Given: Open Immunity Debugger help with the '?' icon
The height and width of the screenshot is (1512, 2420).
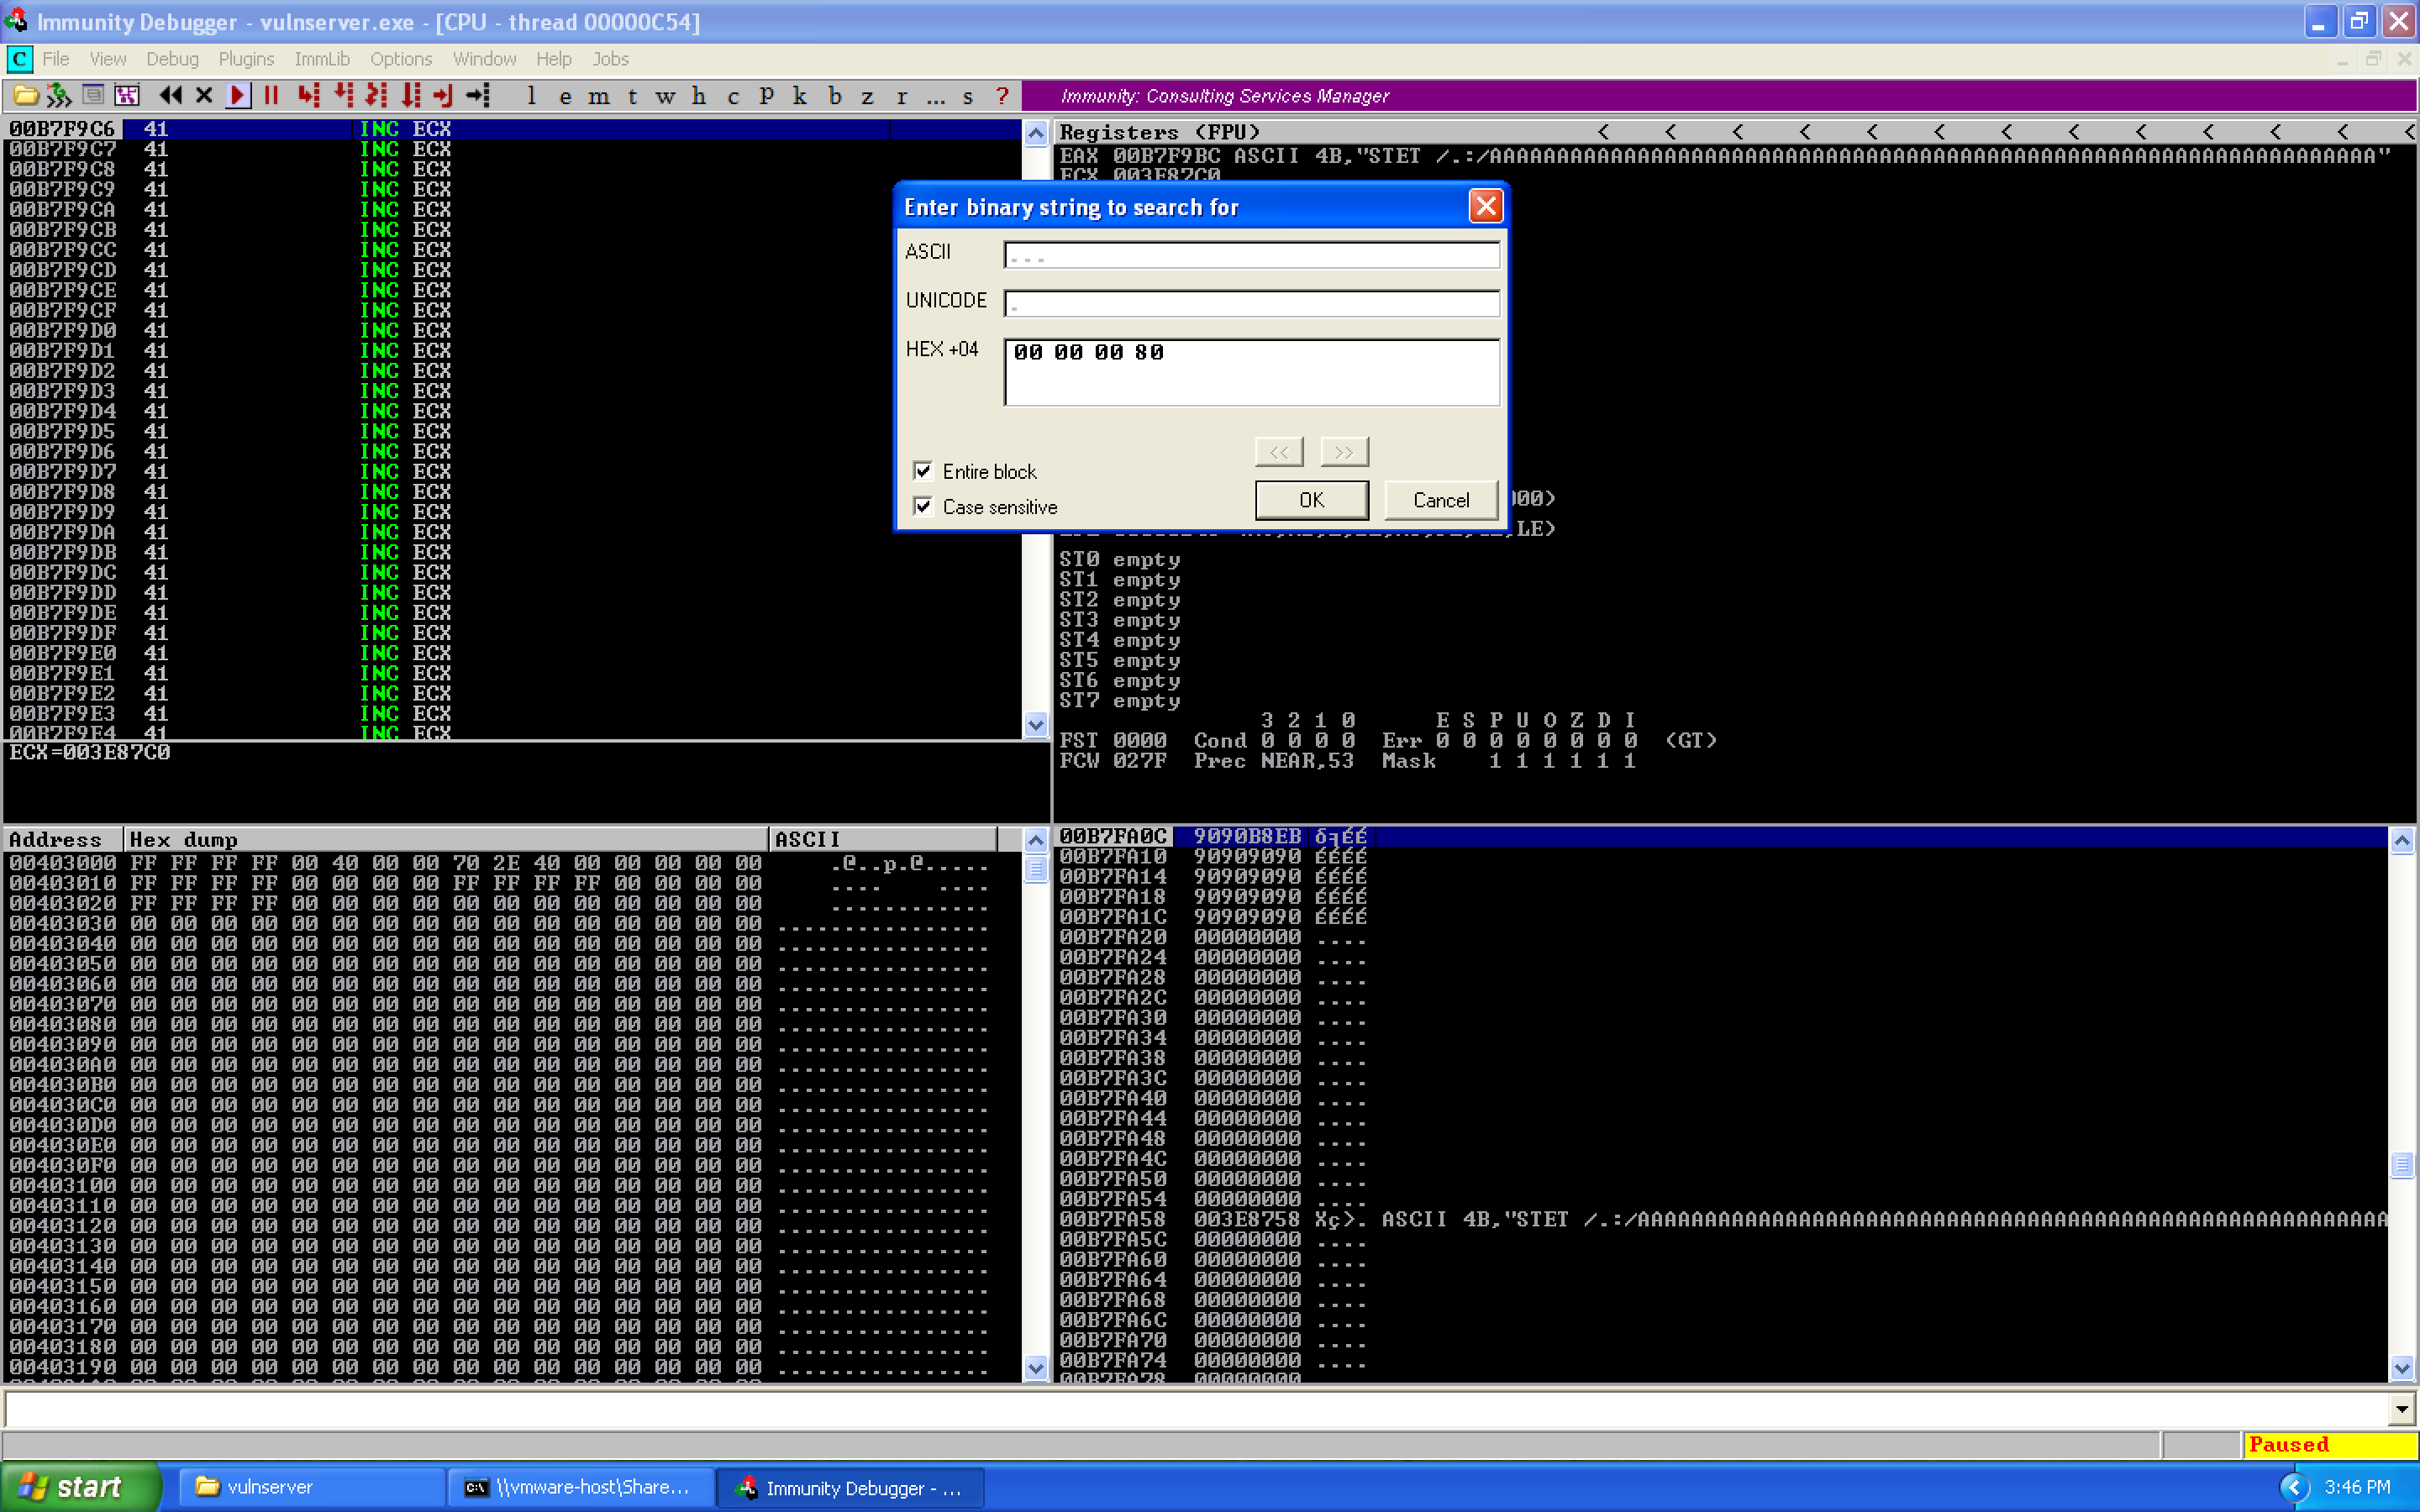Looking at the screenshot, I should [x=1001, y=96].
